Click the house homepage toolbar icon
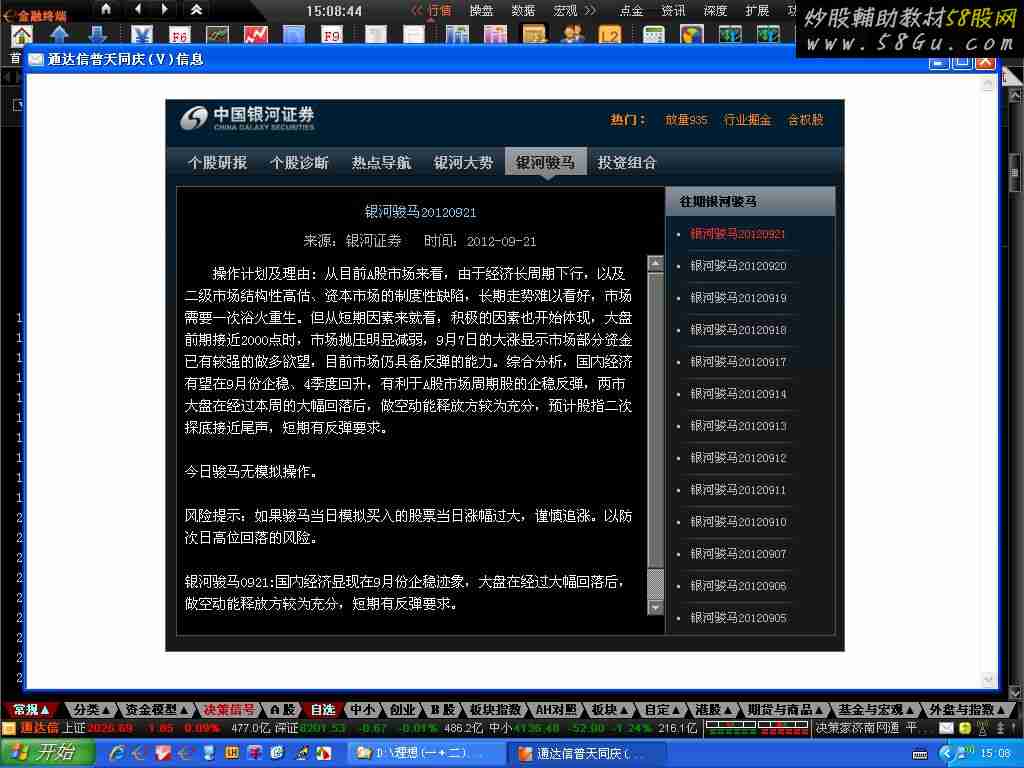 pyautogui.click(x=22, y=34)
